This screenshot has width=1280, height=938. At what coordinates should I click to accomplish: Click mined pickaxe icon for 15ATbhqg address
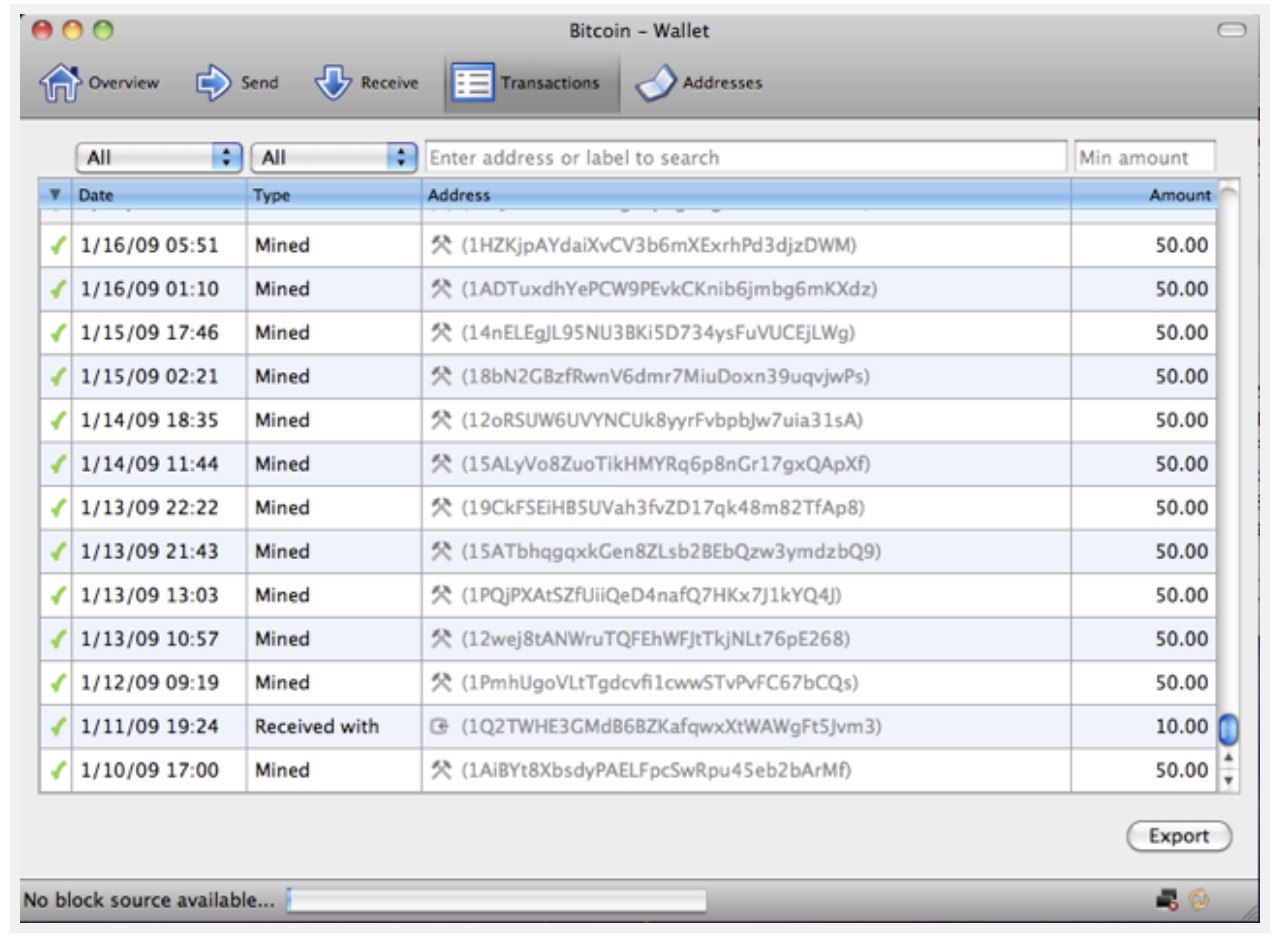pos(441,552)
